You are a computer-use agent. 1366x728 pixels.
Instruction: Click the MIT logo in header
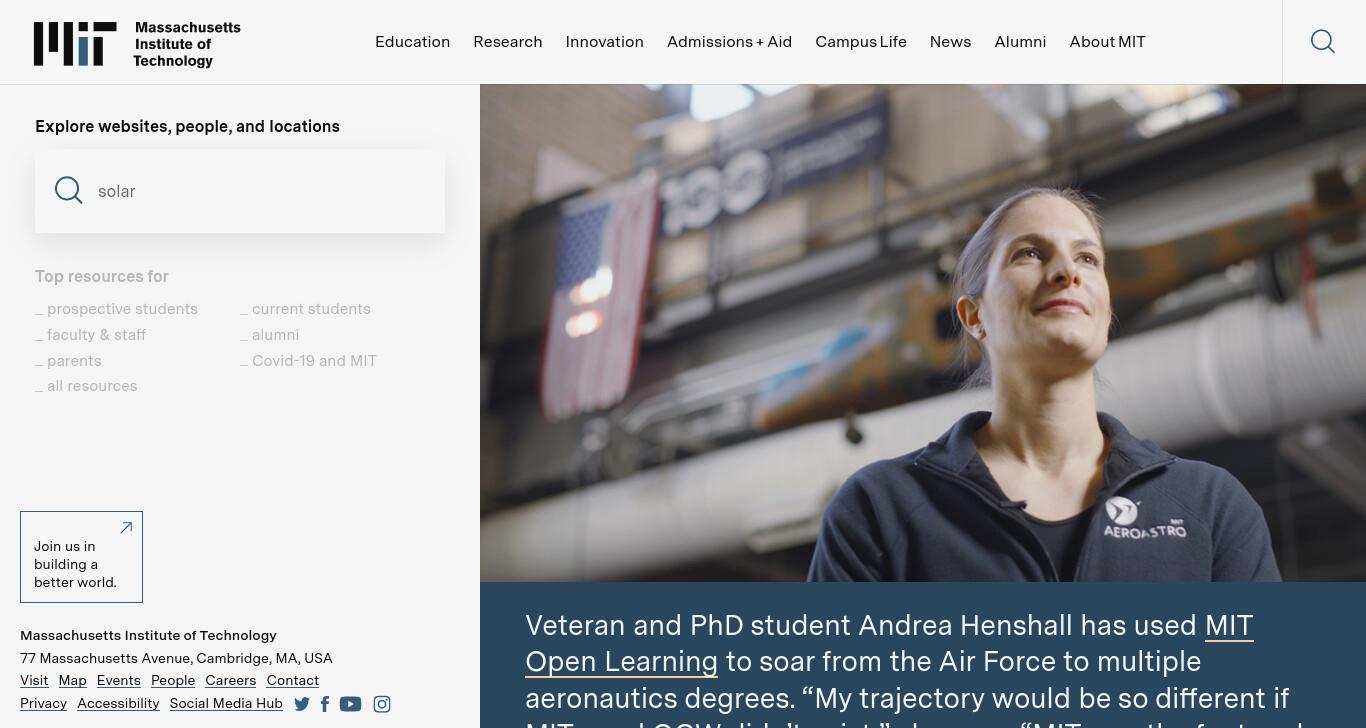pyautogui.click(x=75, y=44)
